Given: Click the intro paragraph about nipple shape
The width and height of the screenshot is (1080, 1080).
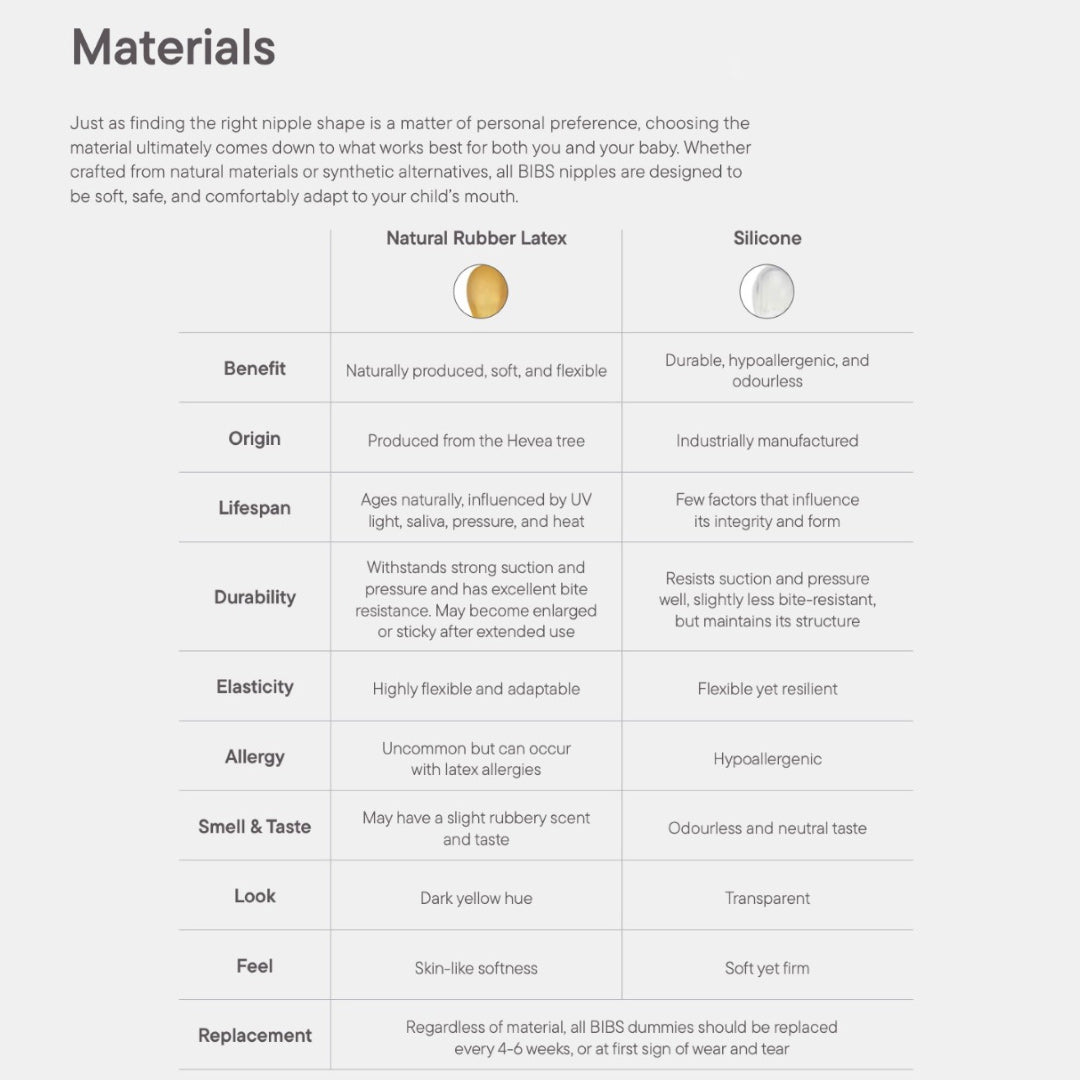Looking at the screenshot, I should [410, 160].
